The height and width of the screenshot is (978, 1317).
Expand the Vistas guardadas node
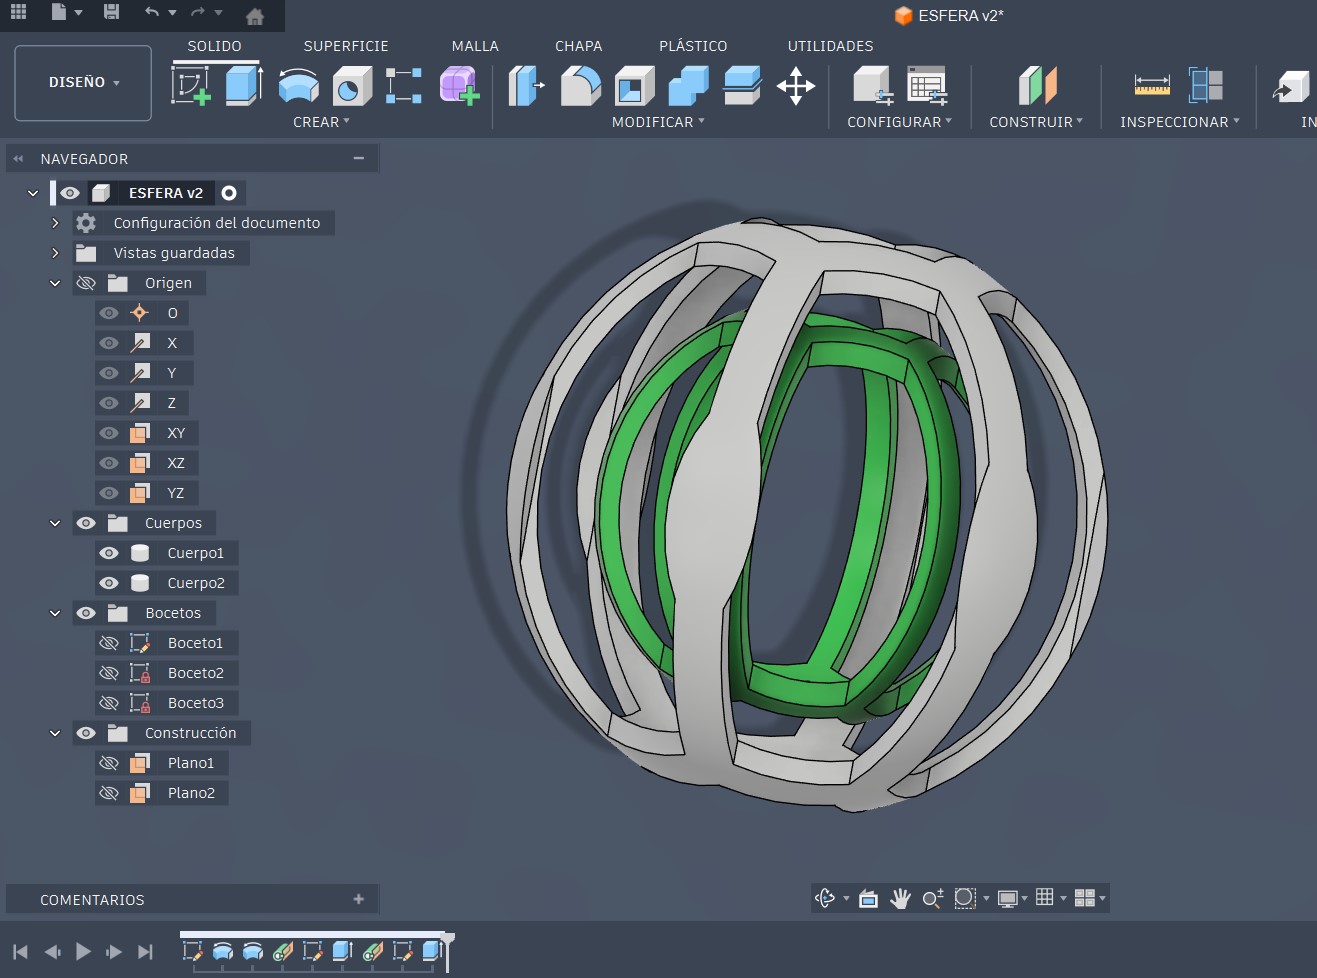[56, 253]
